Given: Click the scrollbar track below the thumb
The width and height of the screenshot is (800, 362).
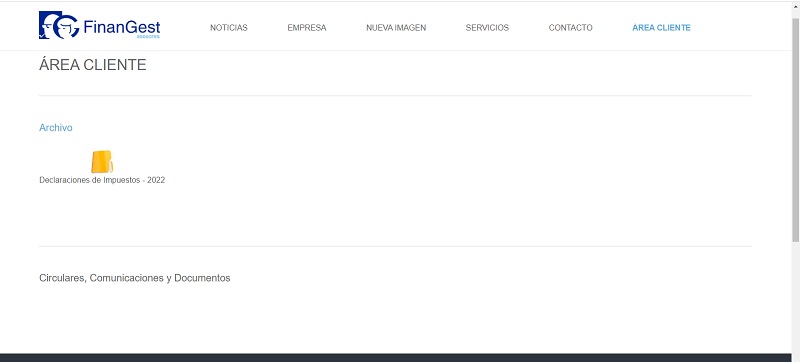Looking at the screenshot, I should tap(795, 301).
